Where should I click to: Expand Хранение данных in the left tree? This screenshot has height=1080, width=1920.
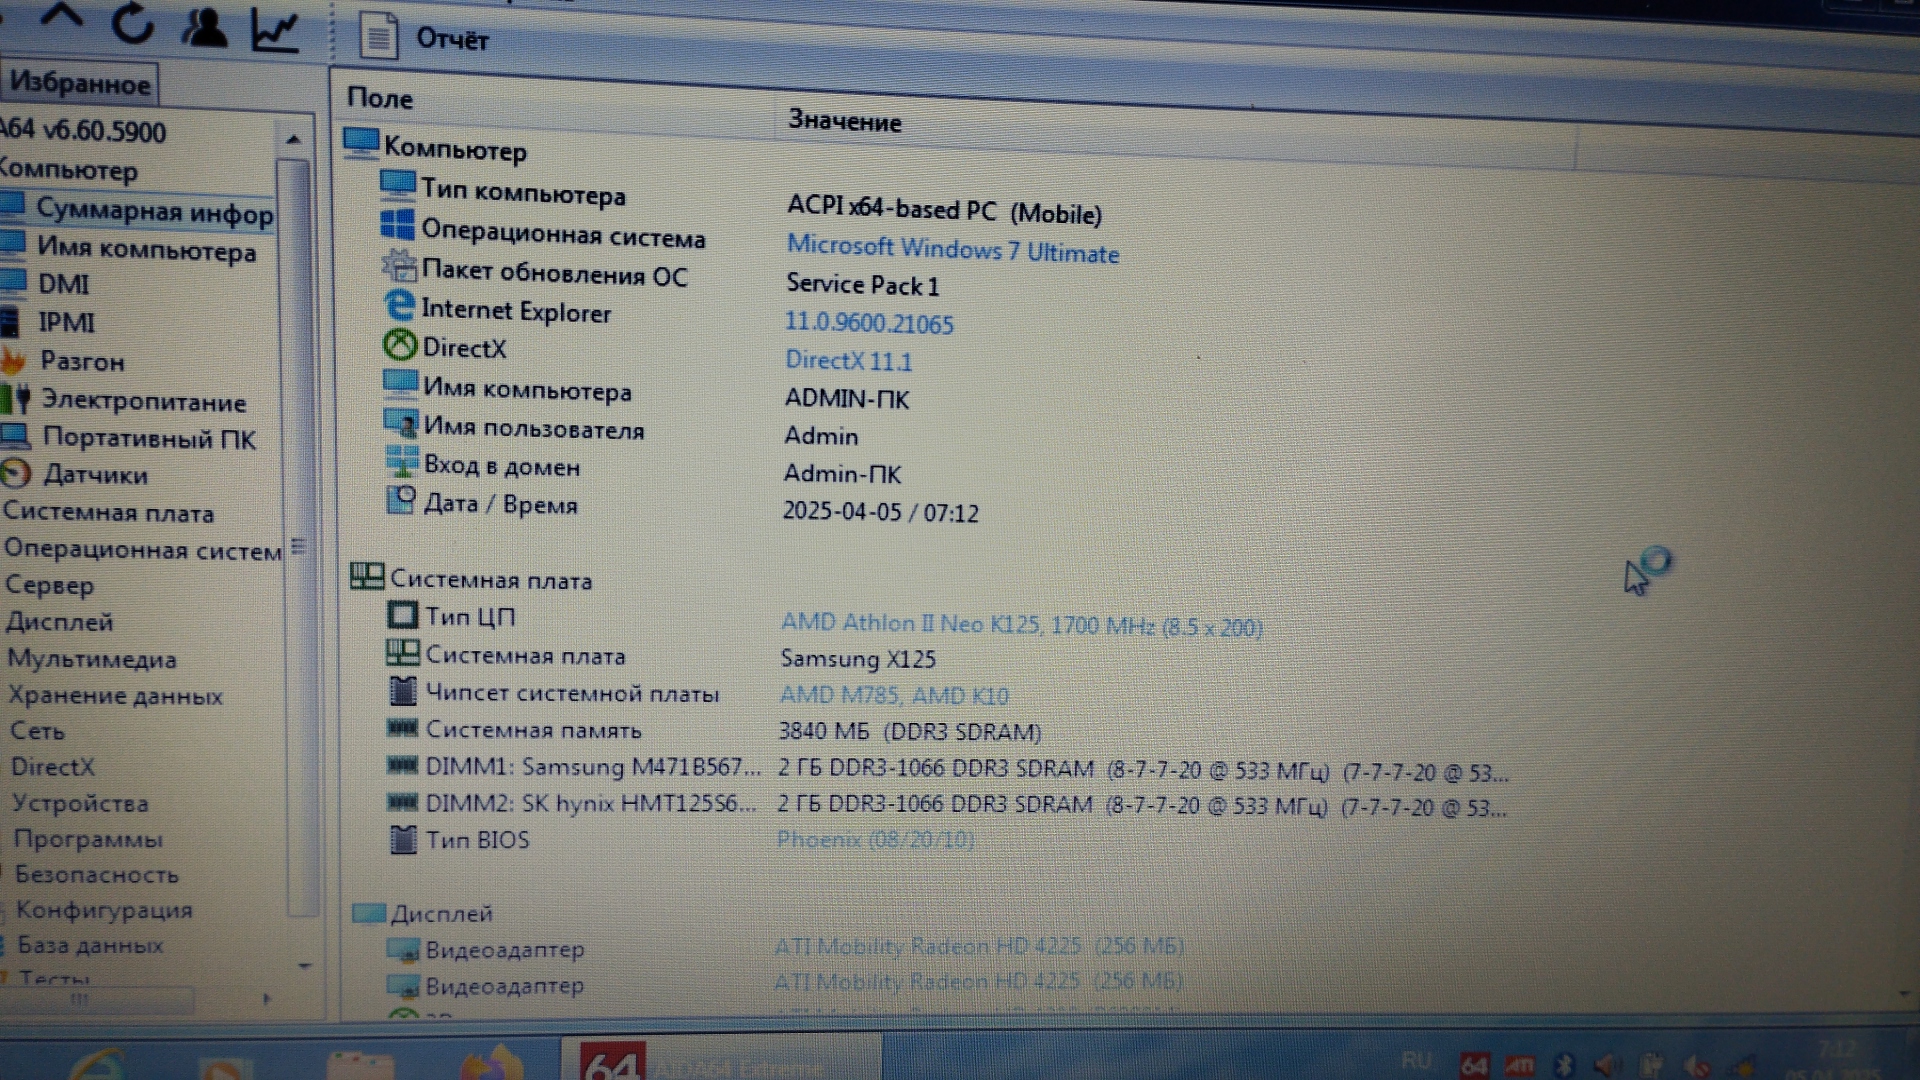(x=115, y=695)
